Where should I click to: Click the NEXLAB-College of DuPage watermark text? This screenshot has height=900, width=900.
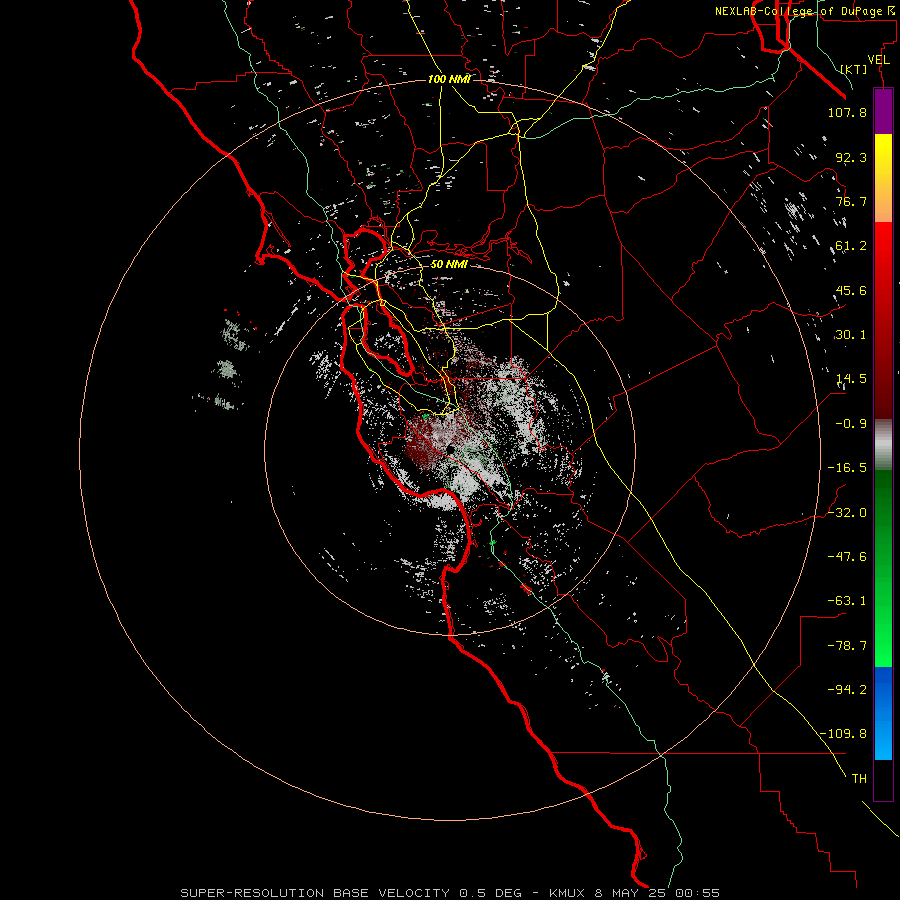tap(805, 11)
